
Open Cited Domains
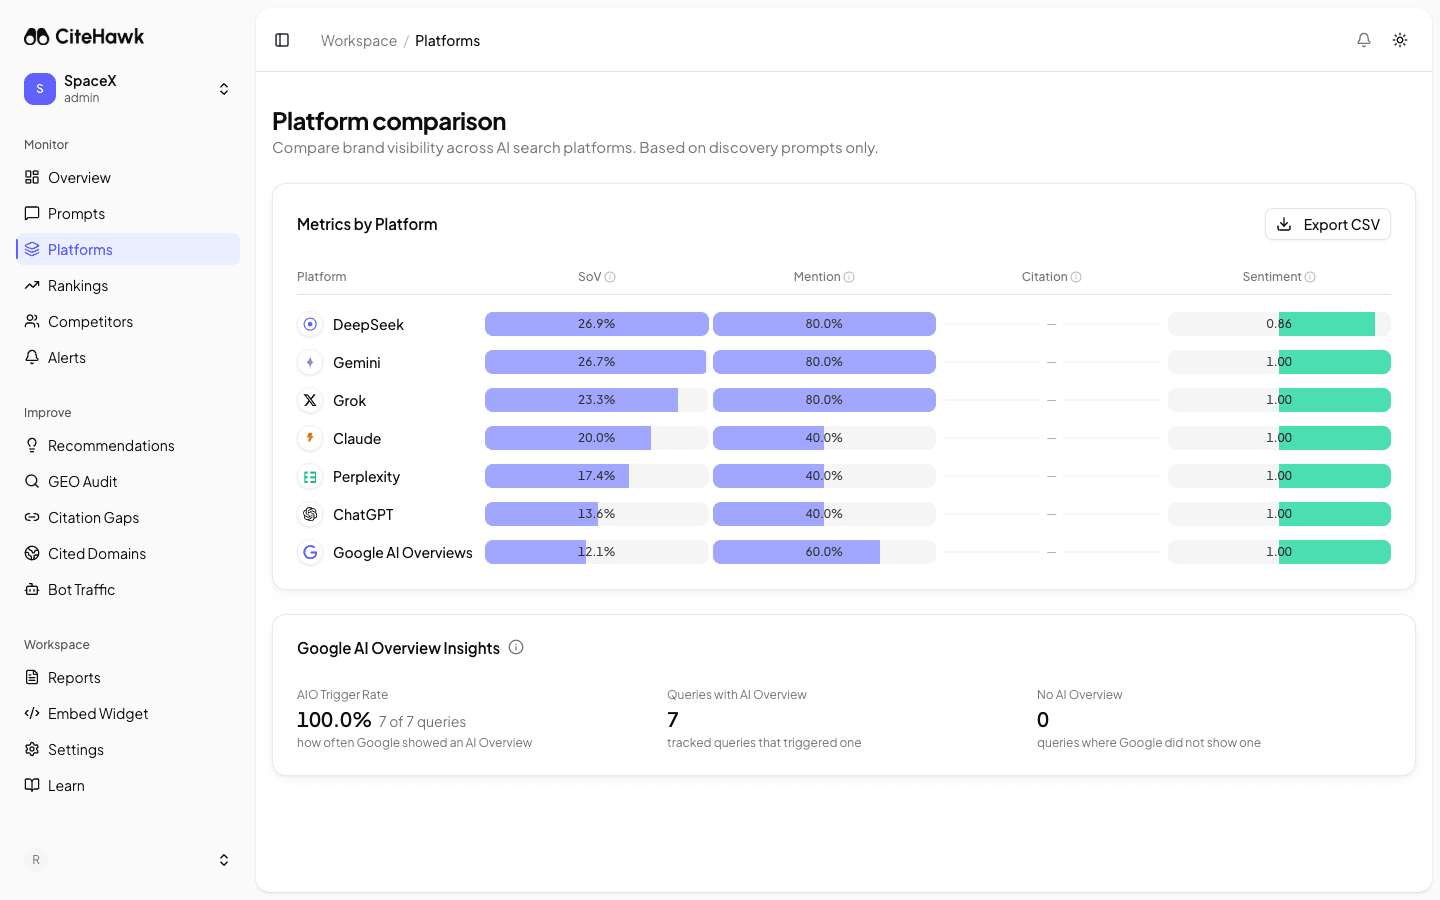[x=128, y=553]
